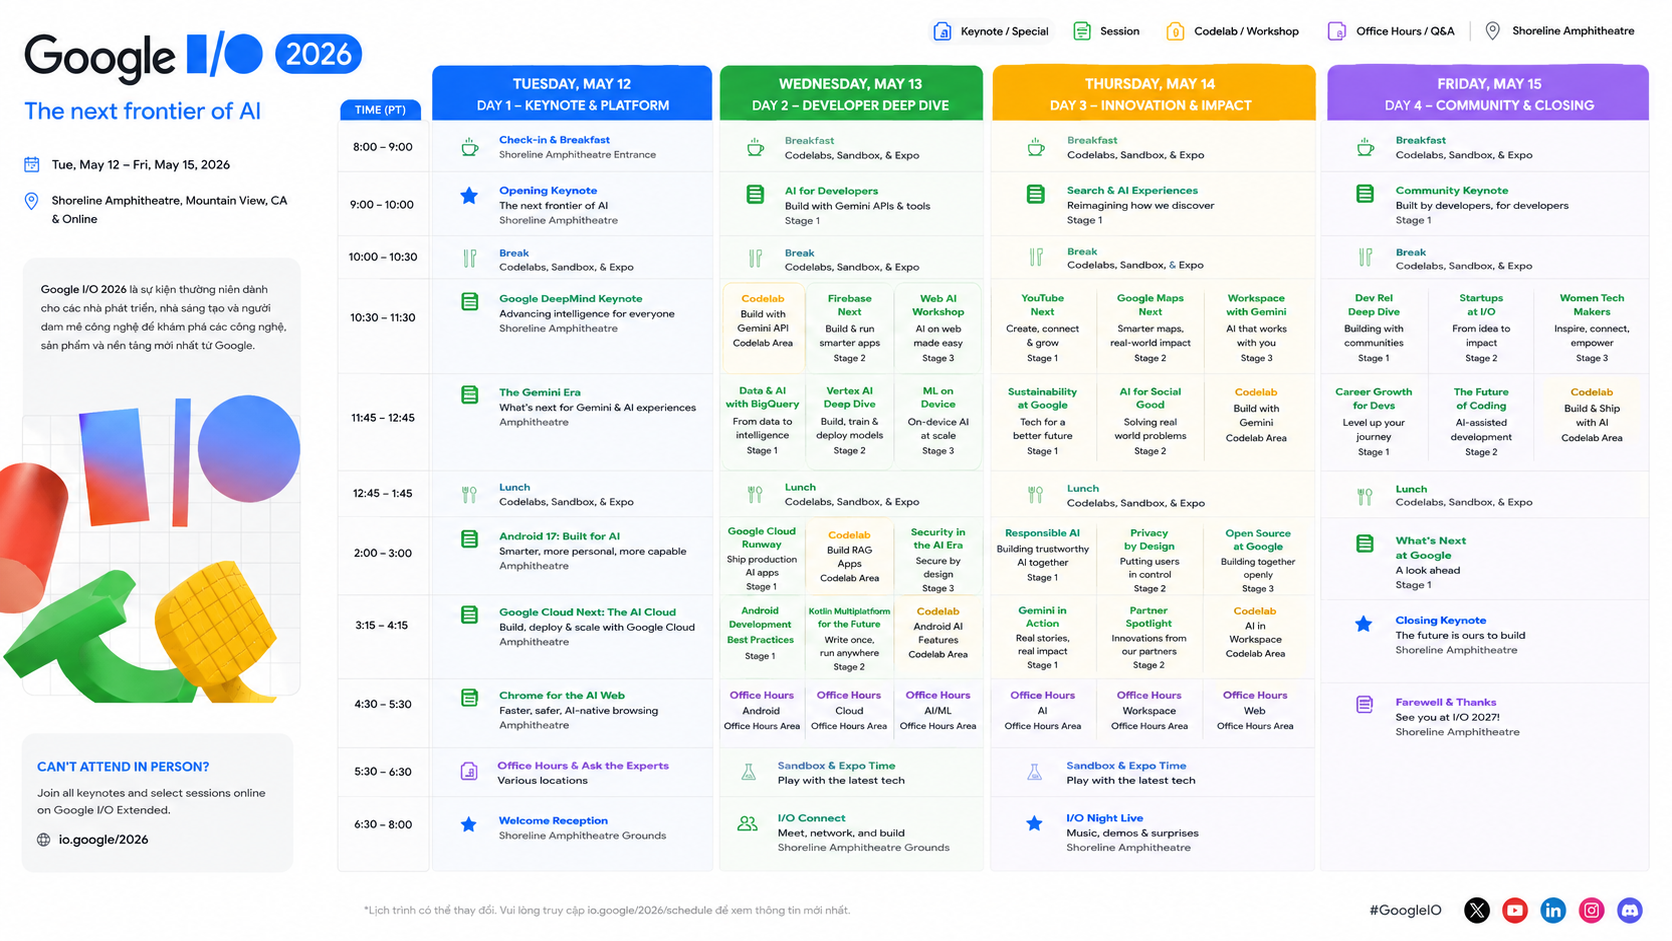Select the Friday, May 15 Day 4 header

click(1489, 93)
